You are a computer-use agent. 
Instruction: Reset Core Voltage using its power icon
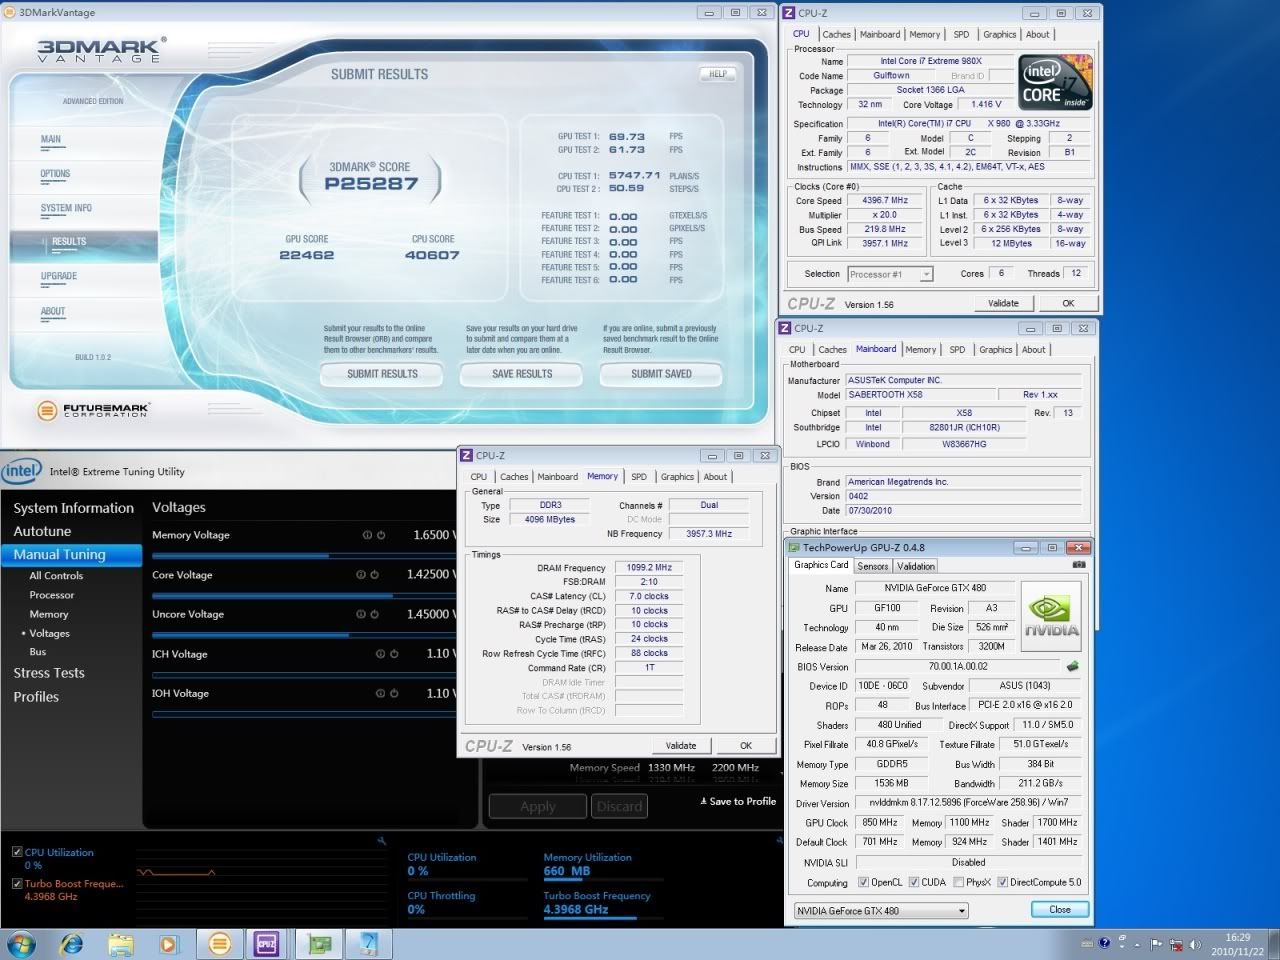(375, 575)
